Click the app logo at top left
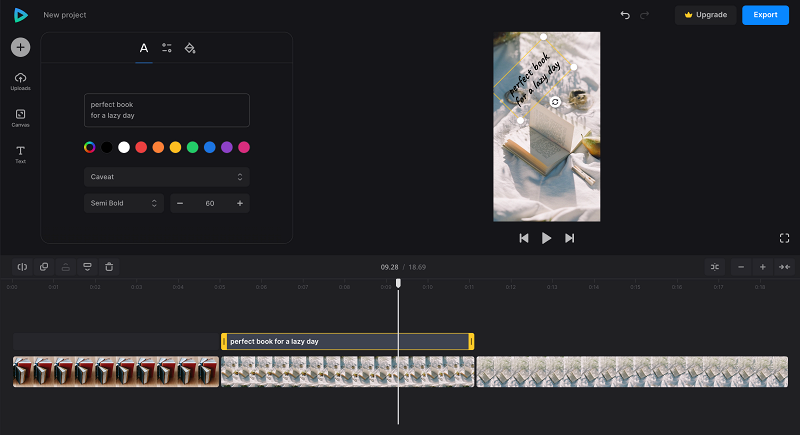This screenshot has height=435, width=800. 20,15
